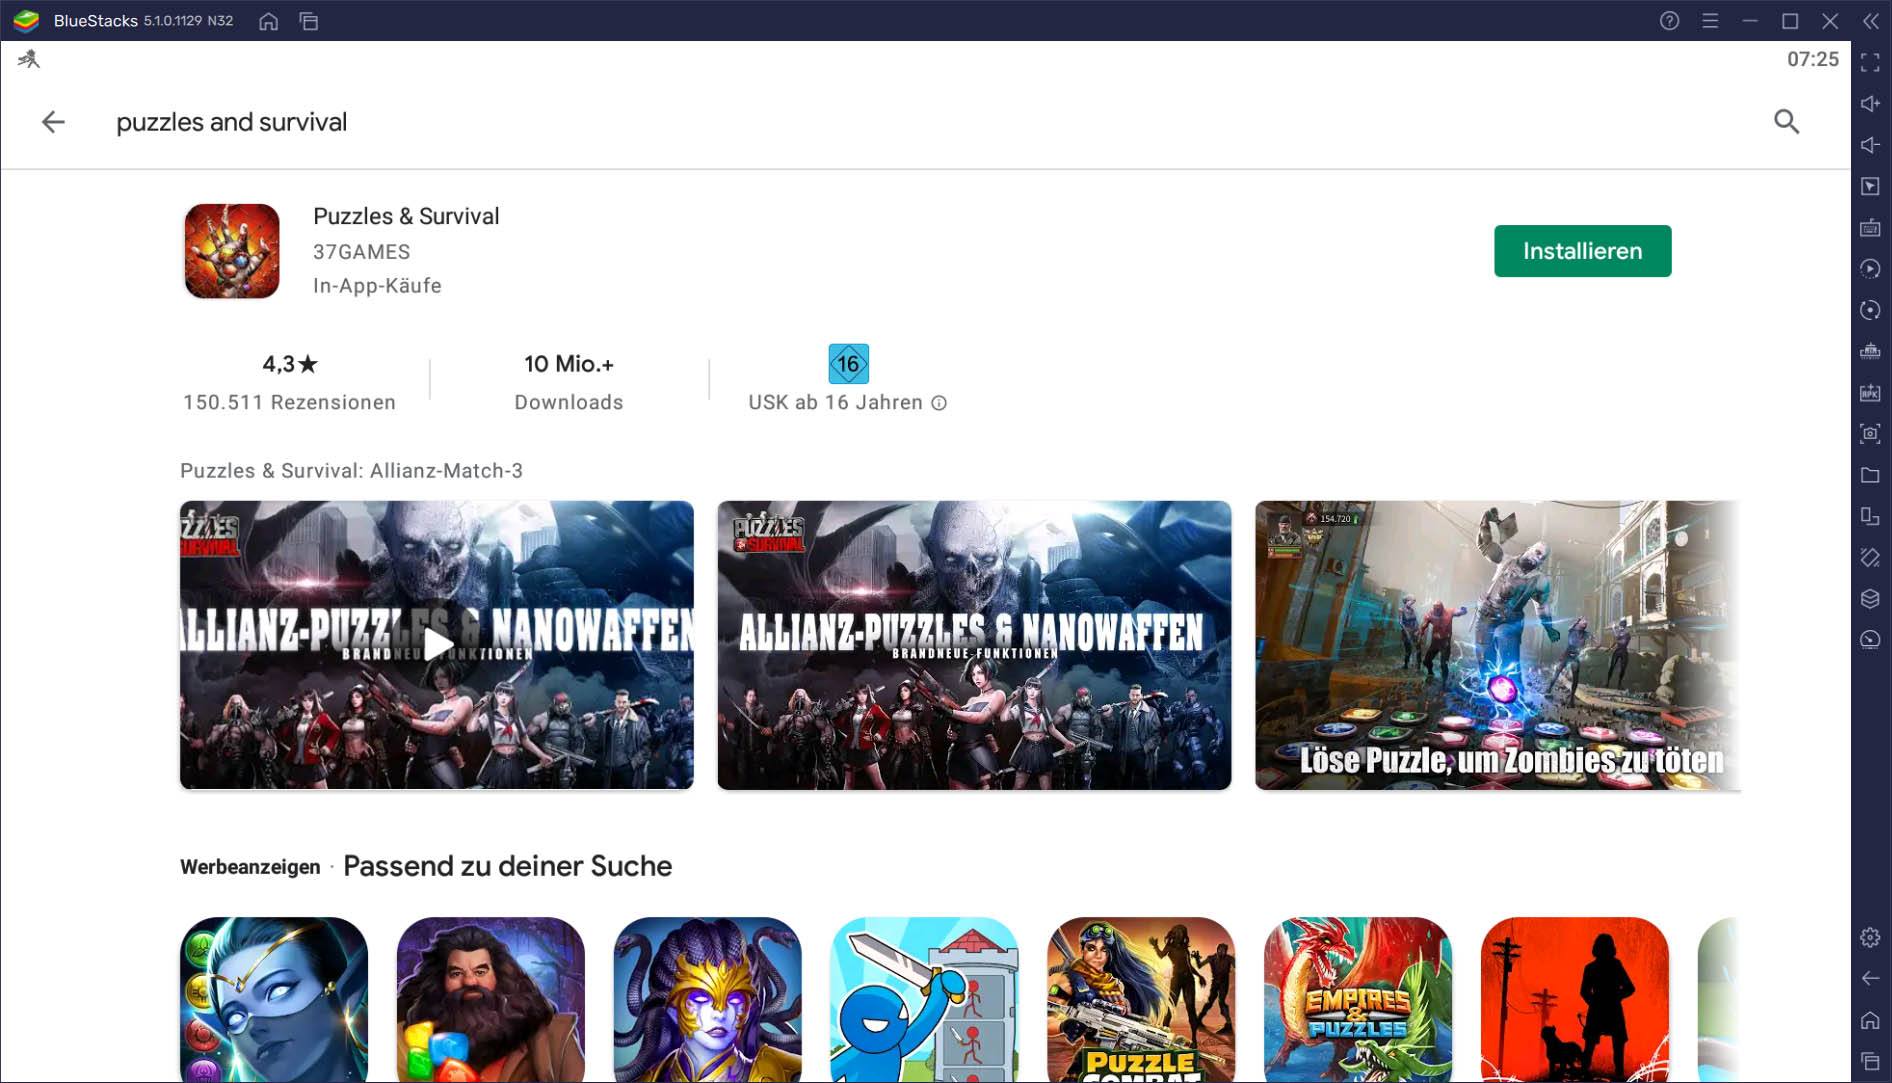Open the BlueStacks title bar home icon
Viewport: 1892px width, 1083px height.
[268, 21]
